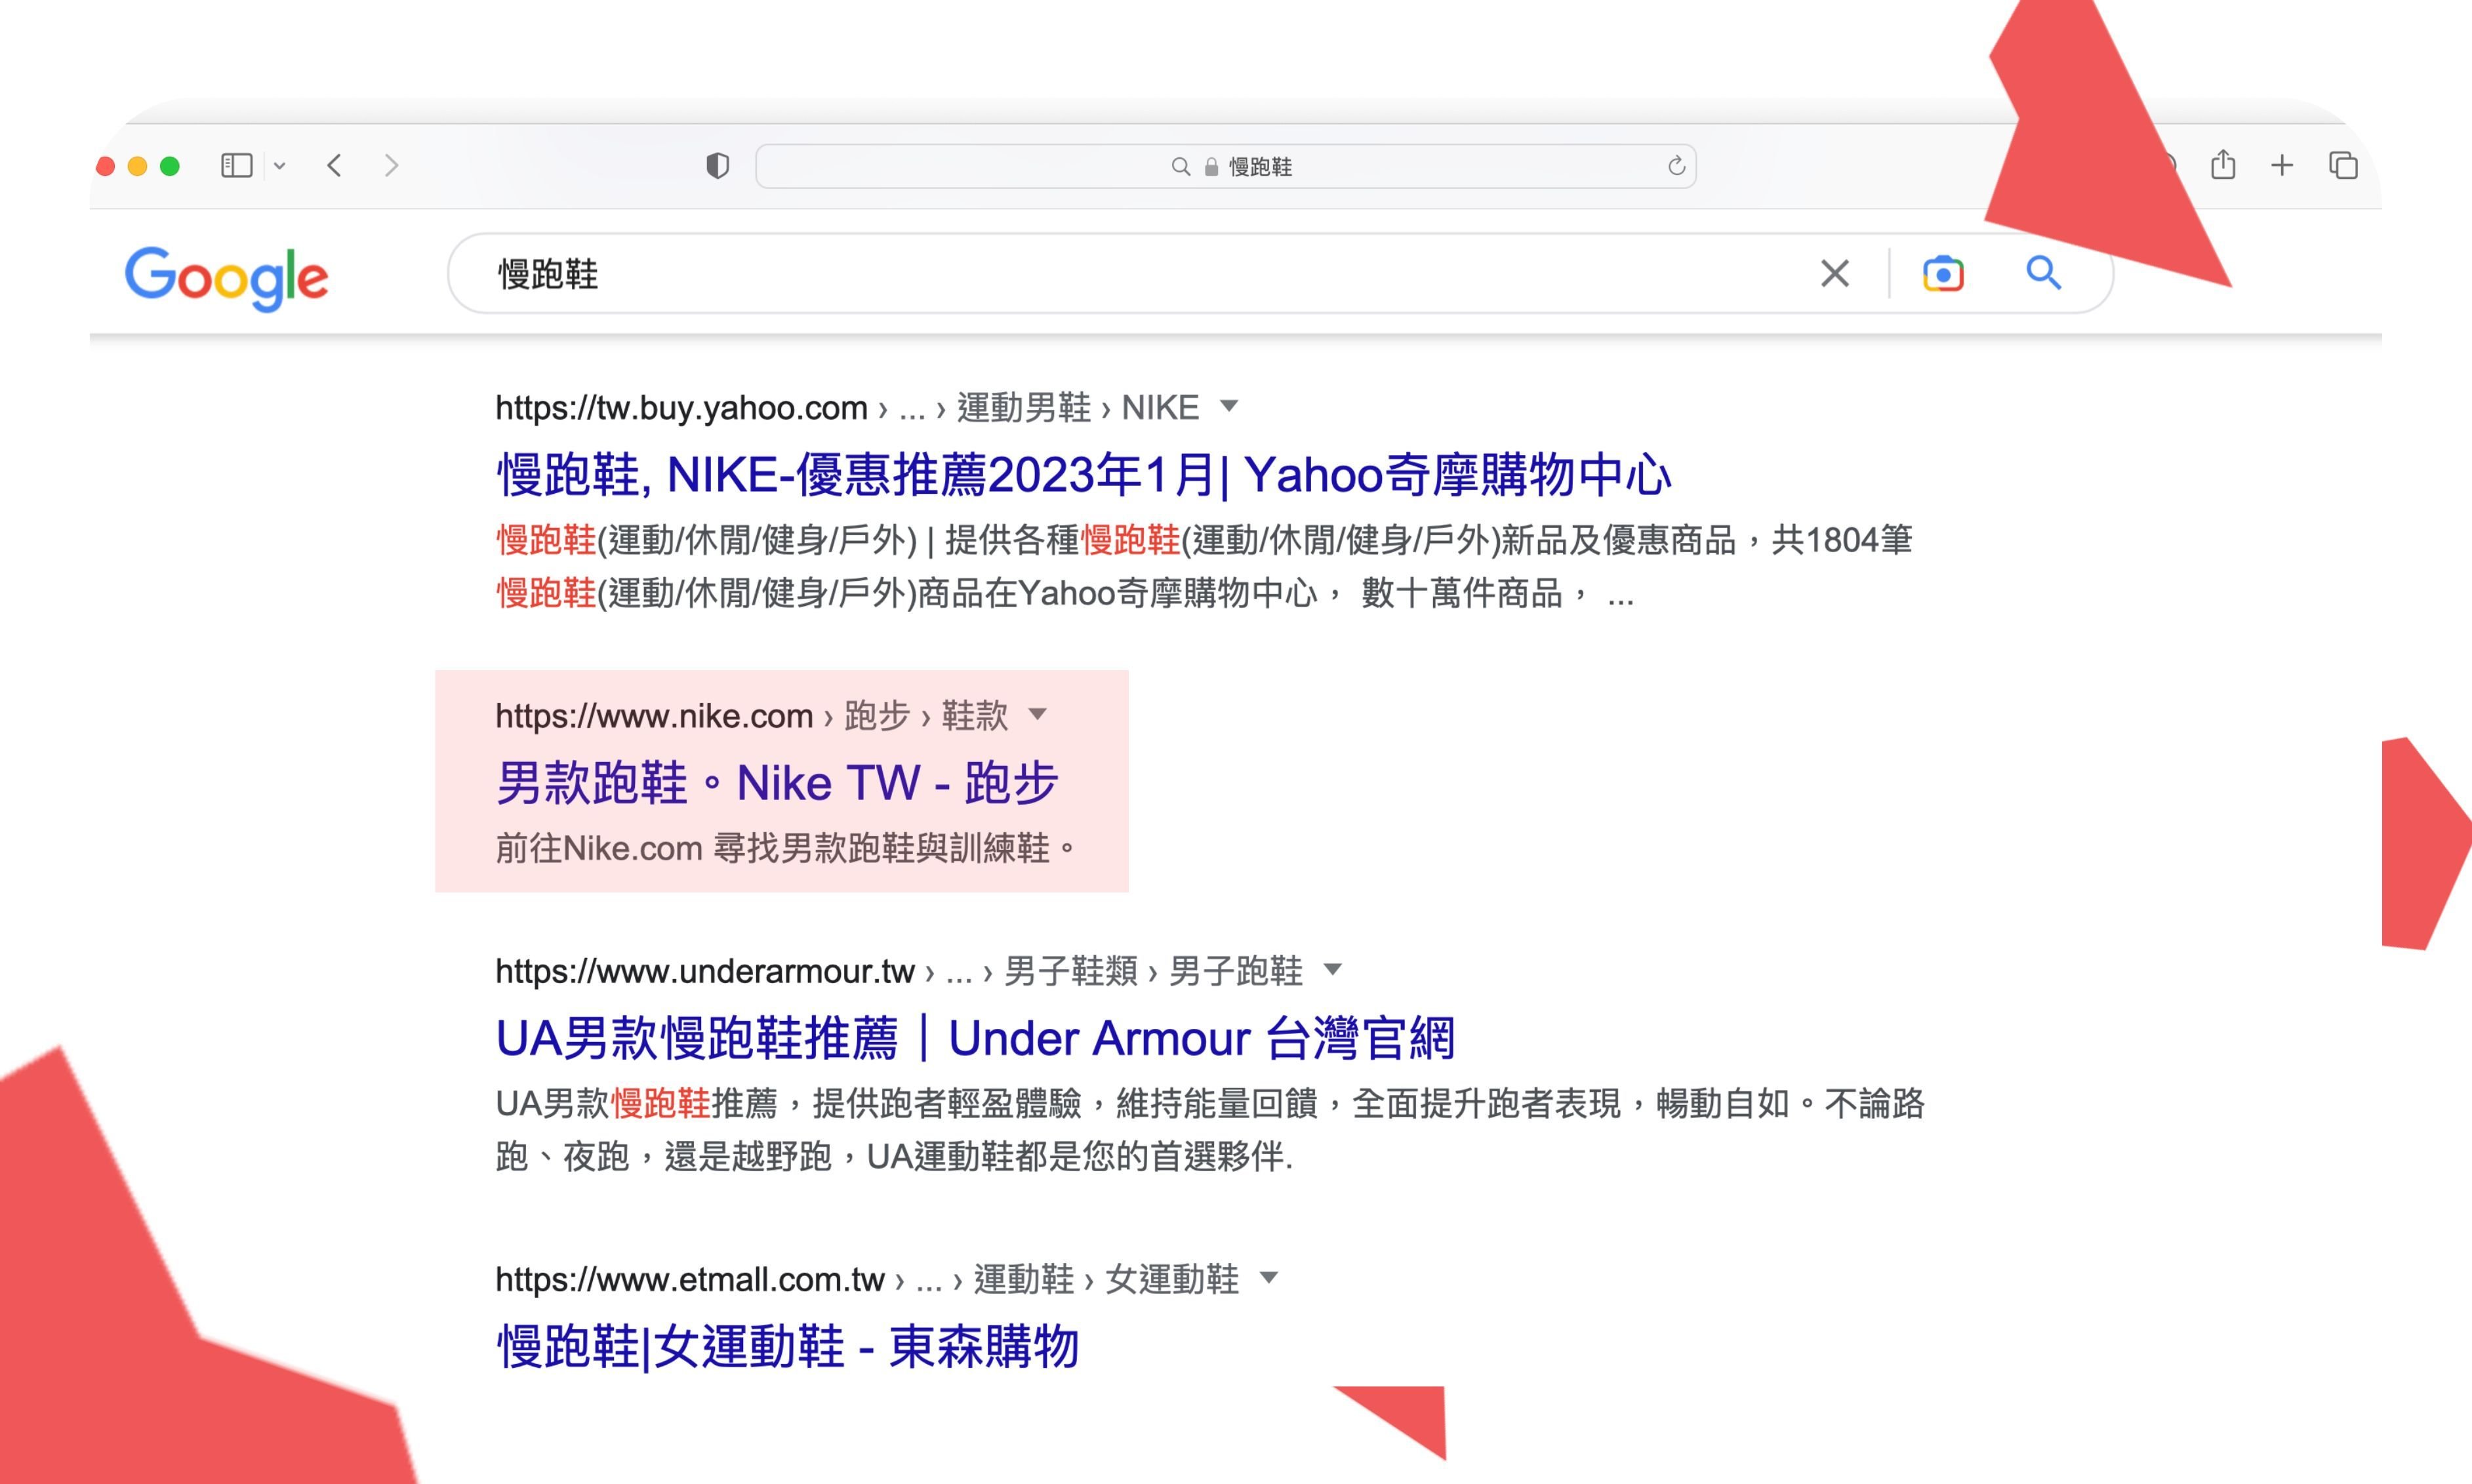Click the UA snippet line ending UA運動鞋都是您的首選夥伴
2472x1484 pixels.
tap(894, 1157)
